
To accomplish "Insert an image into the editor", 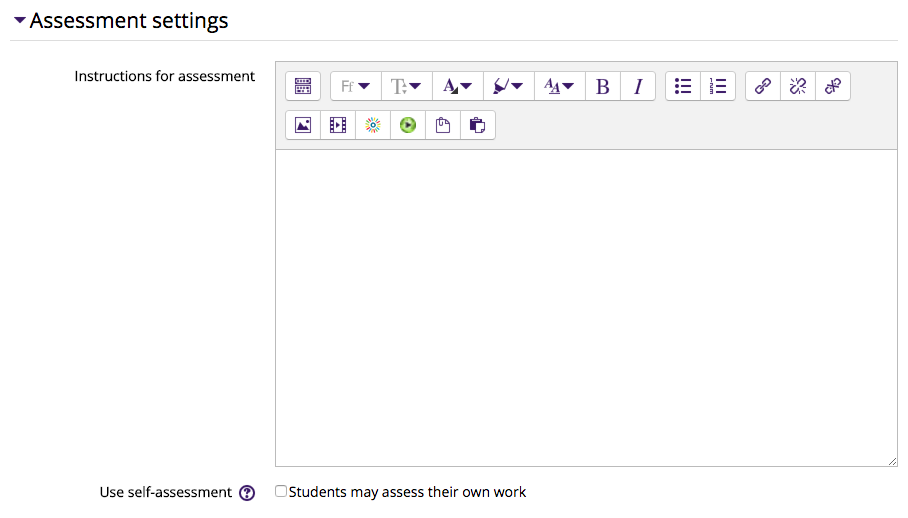I will coord(303,125).
